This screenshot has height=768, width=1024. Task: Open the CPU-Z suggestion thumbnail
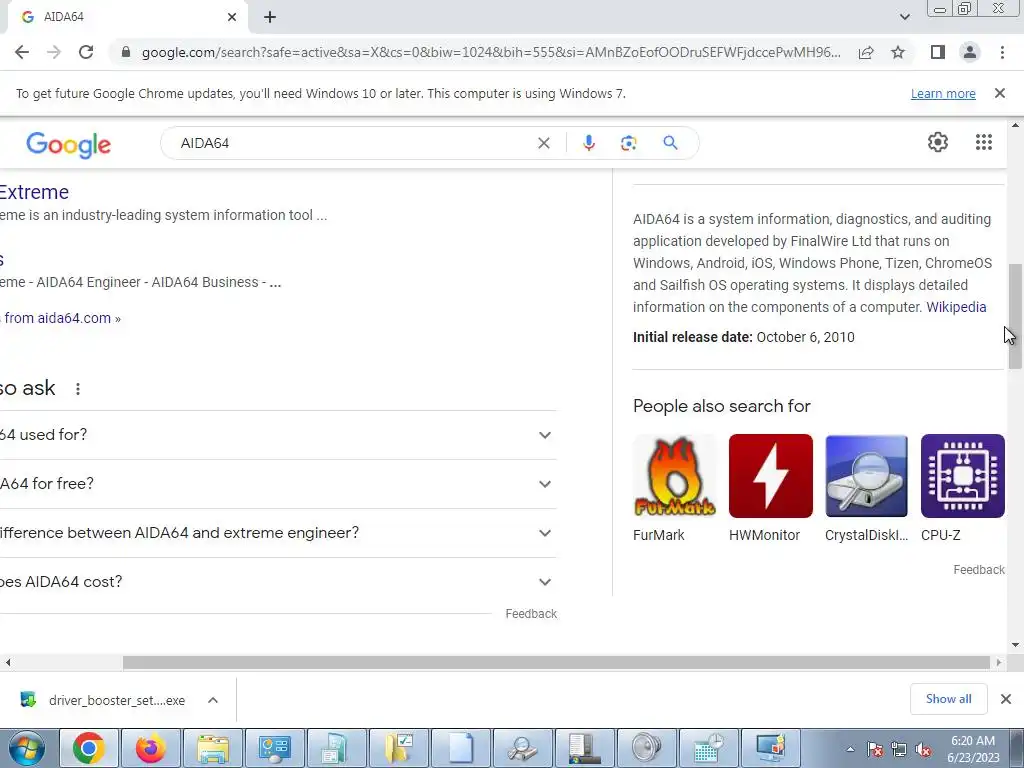pyautogui.click(x=963, y=476)
